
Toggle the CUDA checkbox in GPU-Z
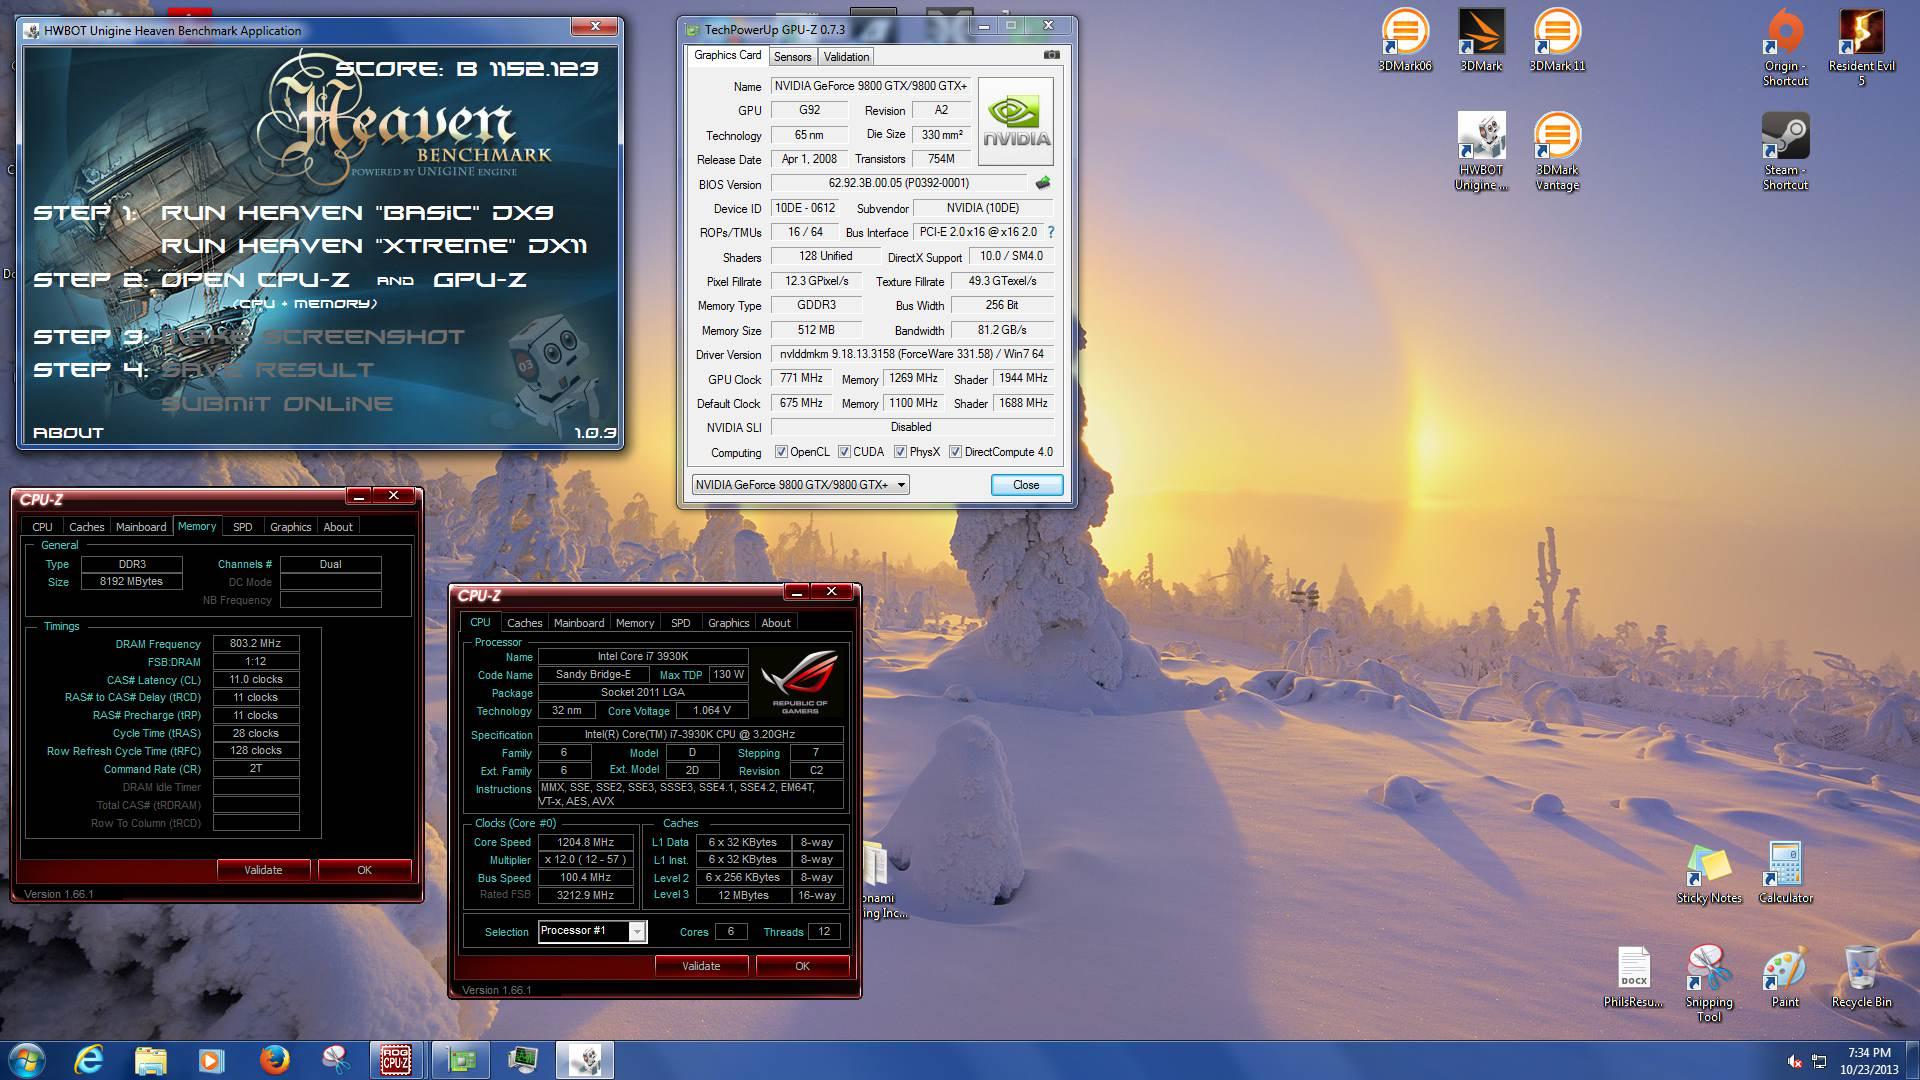(x=844, y=452)
